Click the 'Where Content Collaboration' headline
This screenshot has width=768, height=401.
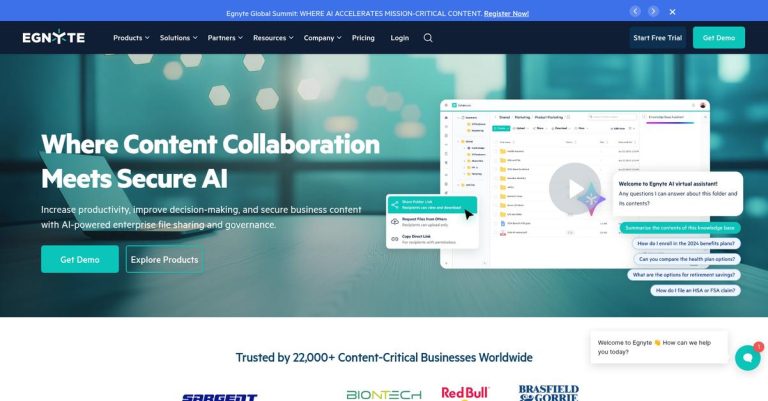(211, 144)
